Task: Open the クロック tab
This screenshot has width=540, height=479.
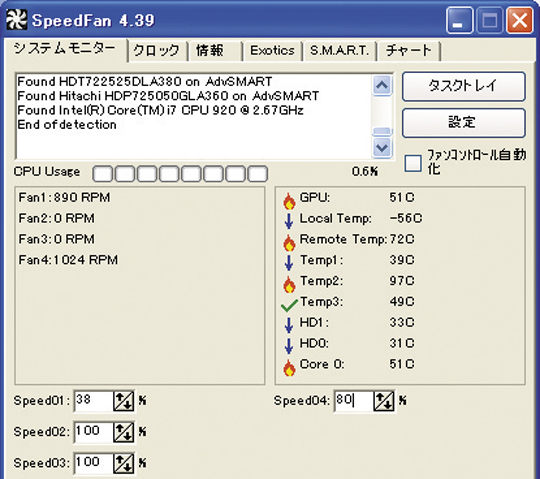Action: pos(157,51)
